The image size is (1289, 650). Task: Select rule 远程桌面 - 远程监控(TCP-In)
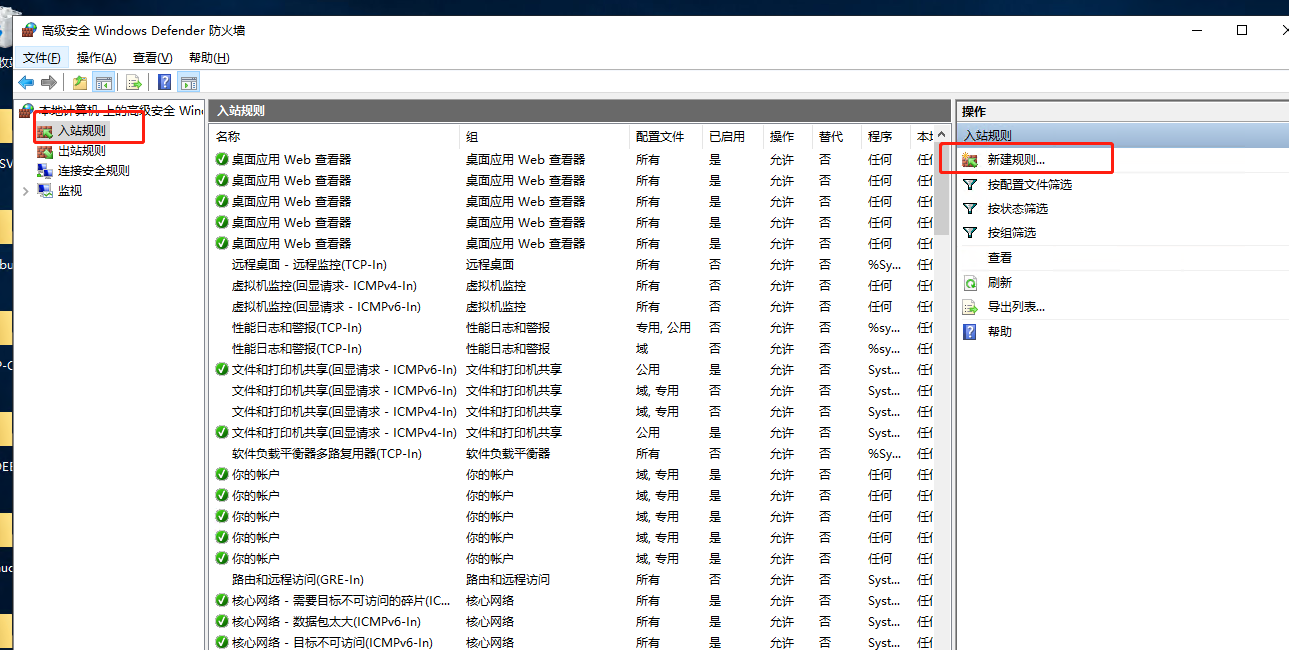pos(309,265)
